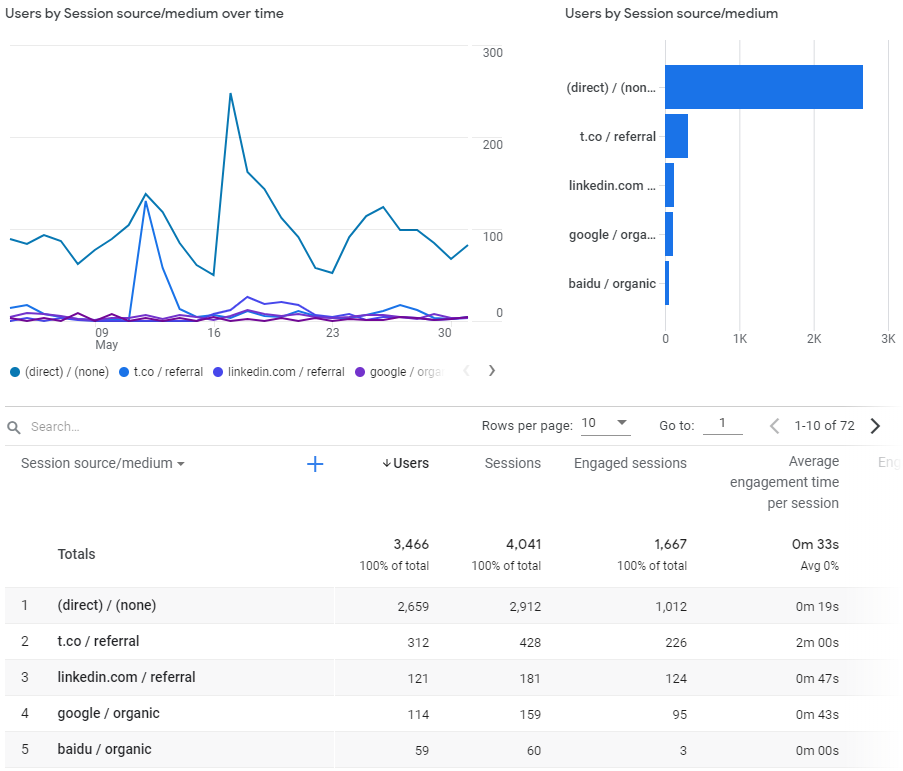903x771 pixels.
Task: Sort by Engaged sessions column
Action: pyautogui.click(x=630, y=464)
